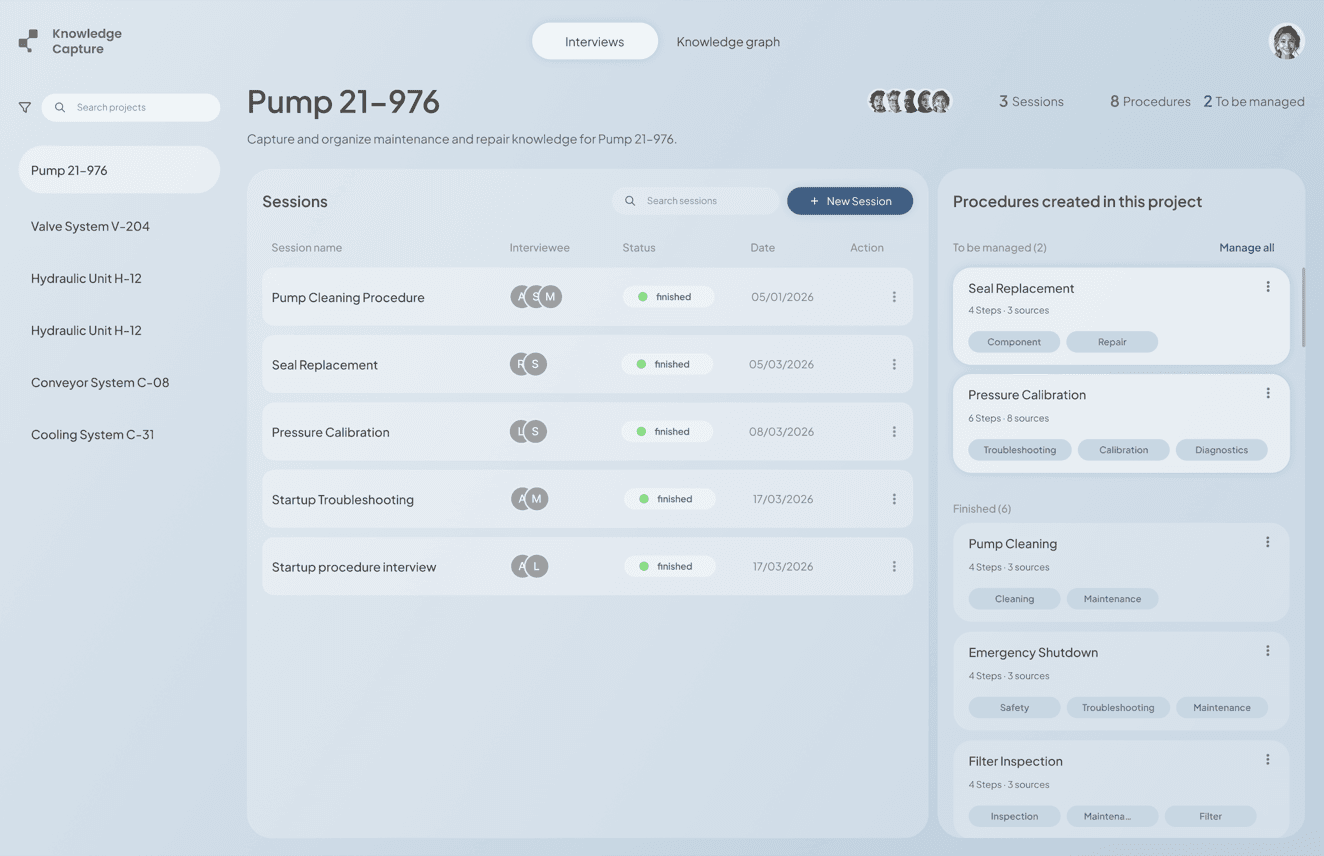This screenshot has height=856, width=1324.
Task: Click the team member avatars group
Action: [x=910, y=101]
